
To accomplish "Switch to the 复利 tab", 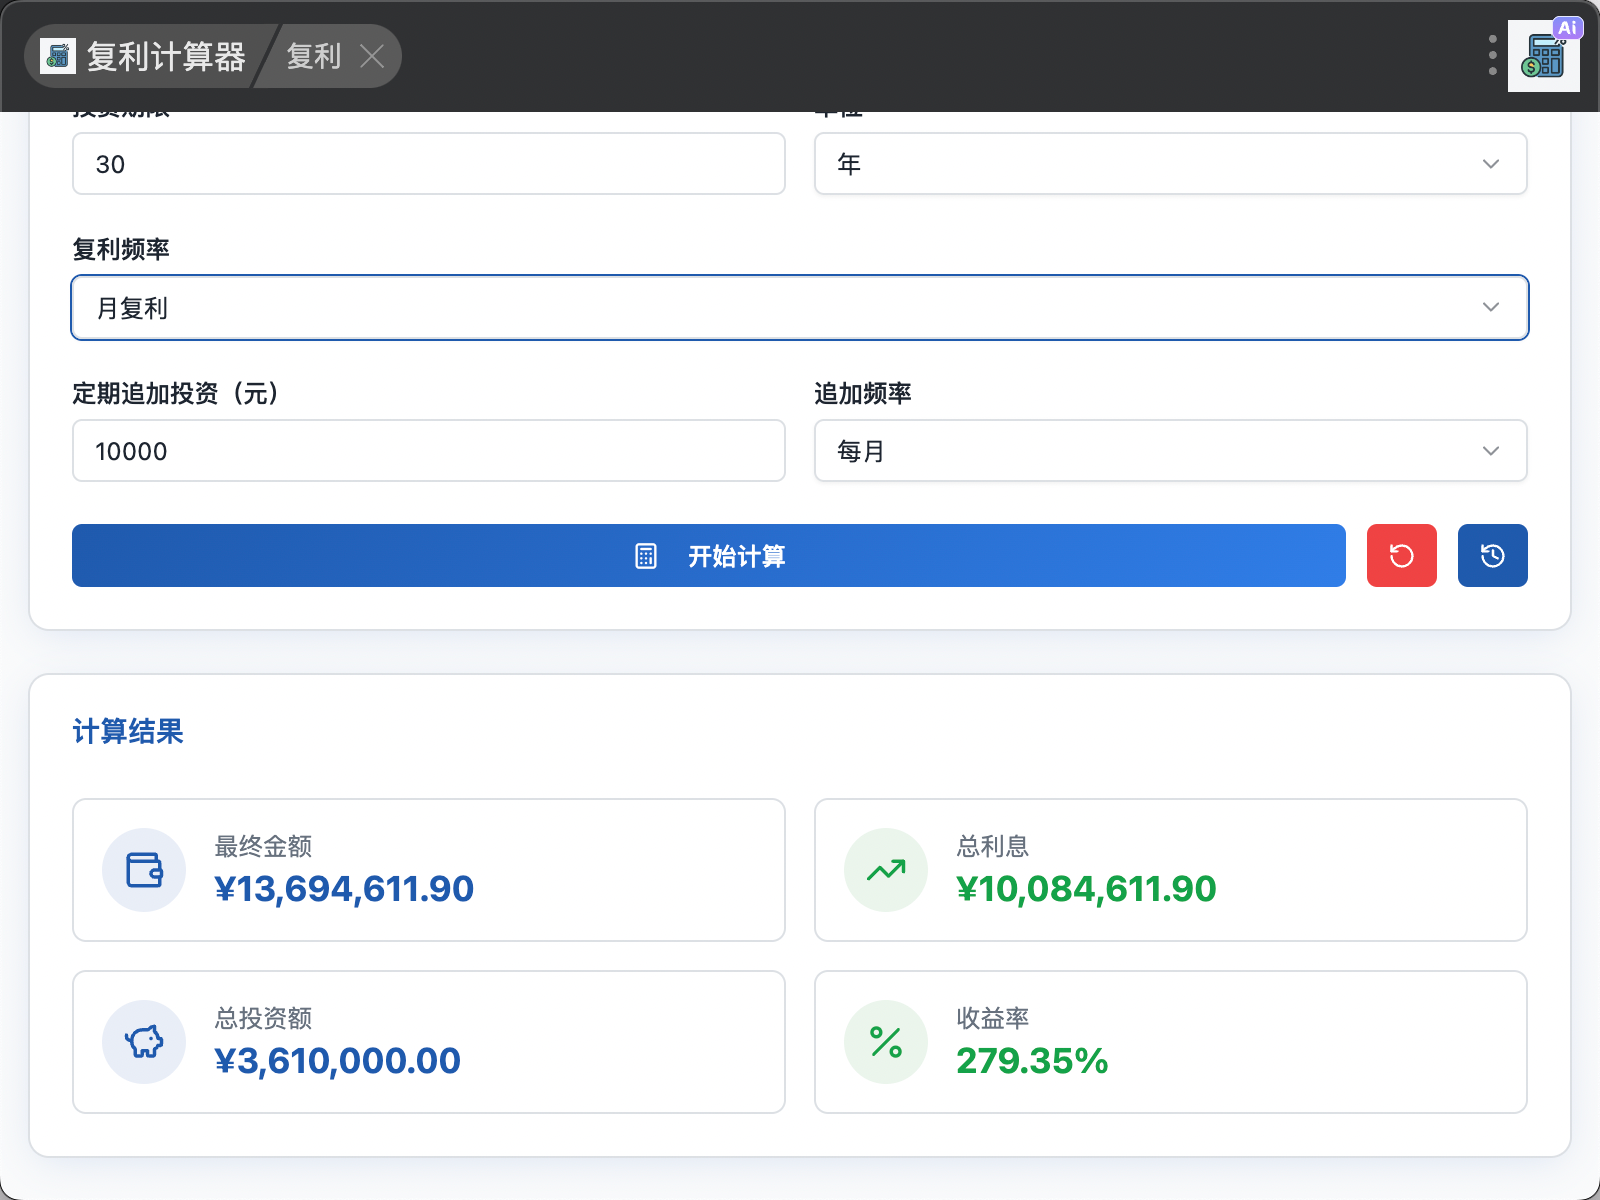I will coord(313,56).
